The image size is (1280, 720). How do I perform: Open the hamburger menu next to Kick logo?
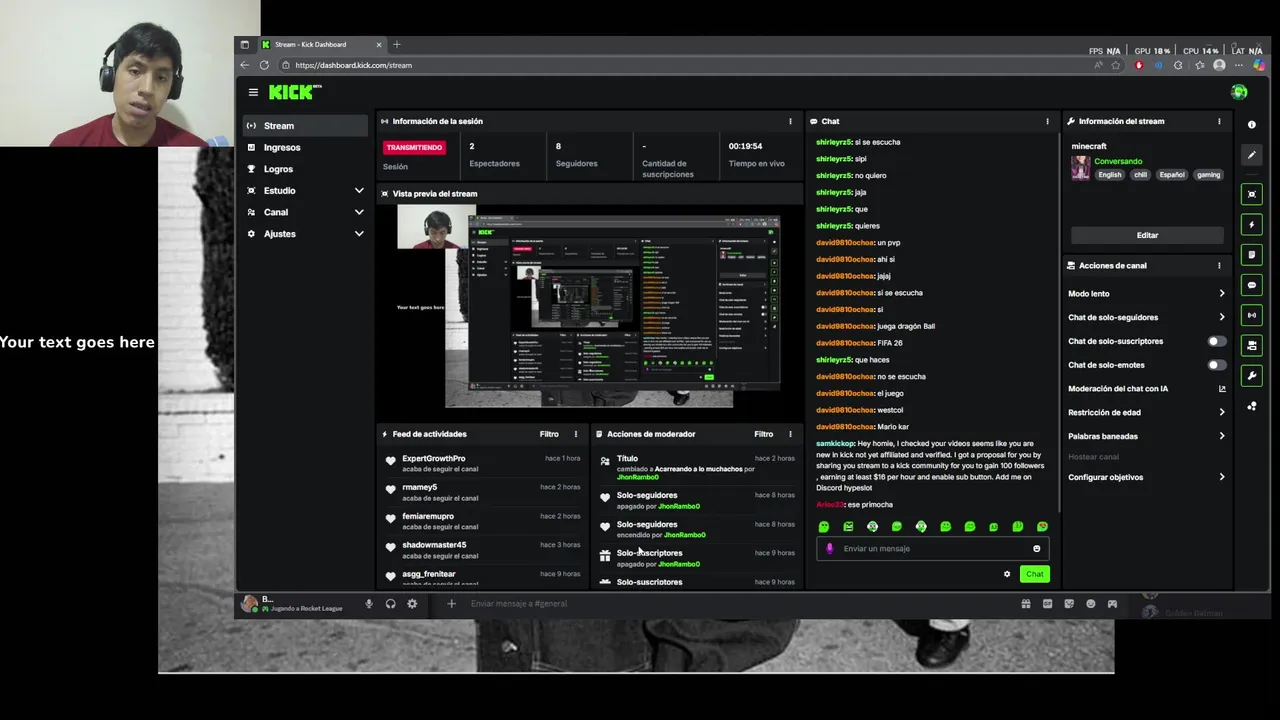[x=253, y=92]
